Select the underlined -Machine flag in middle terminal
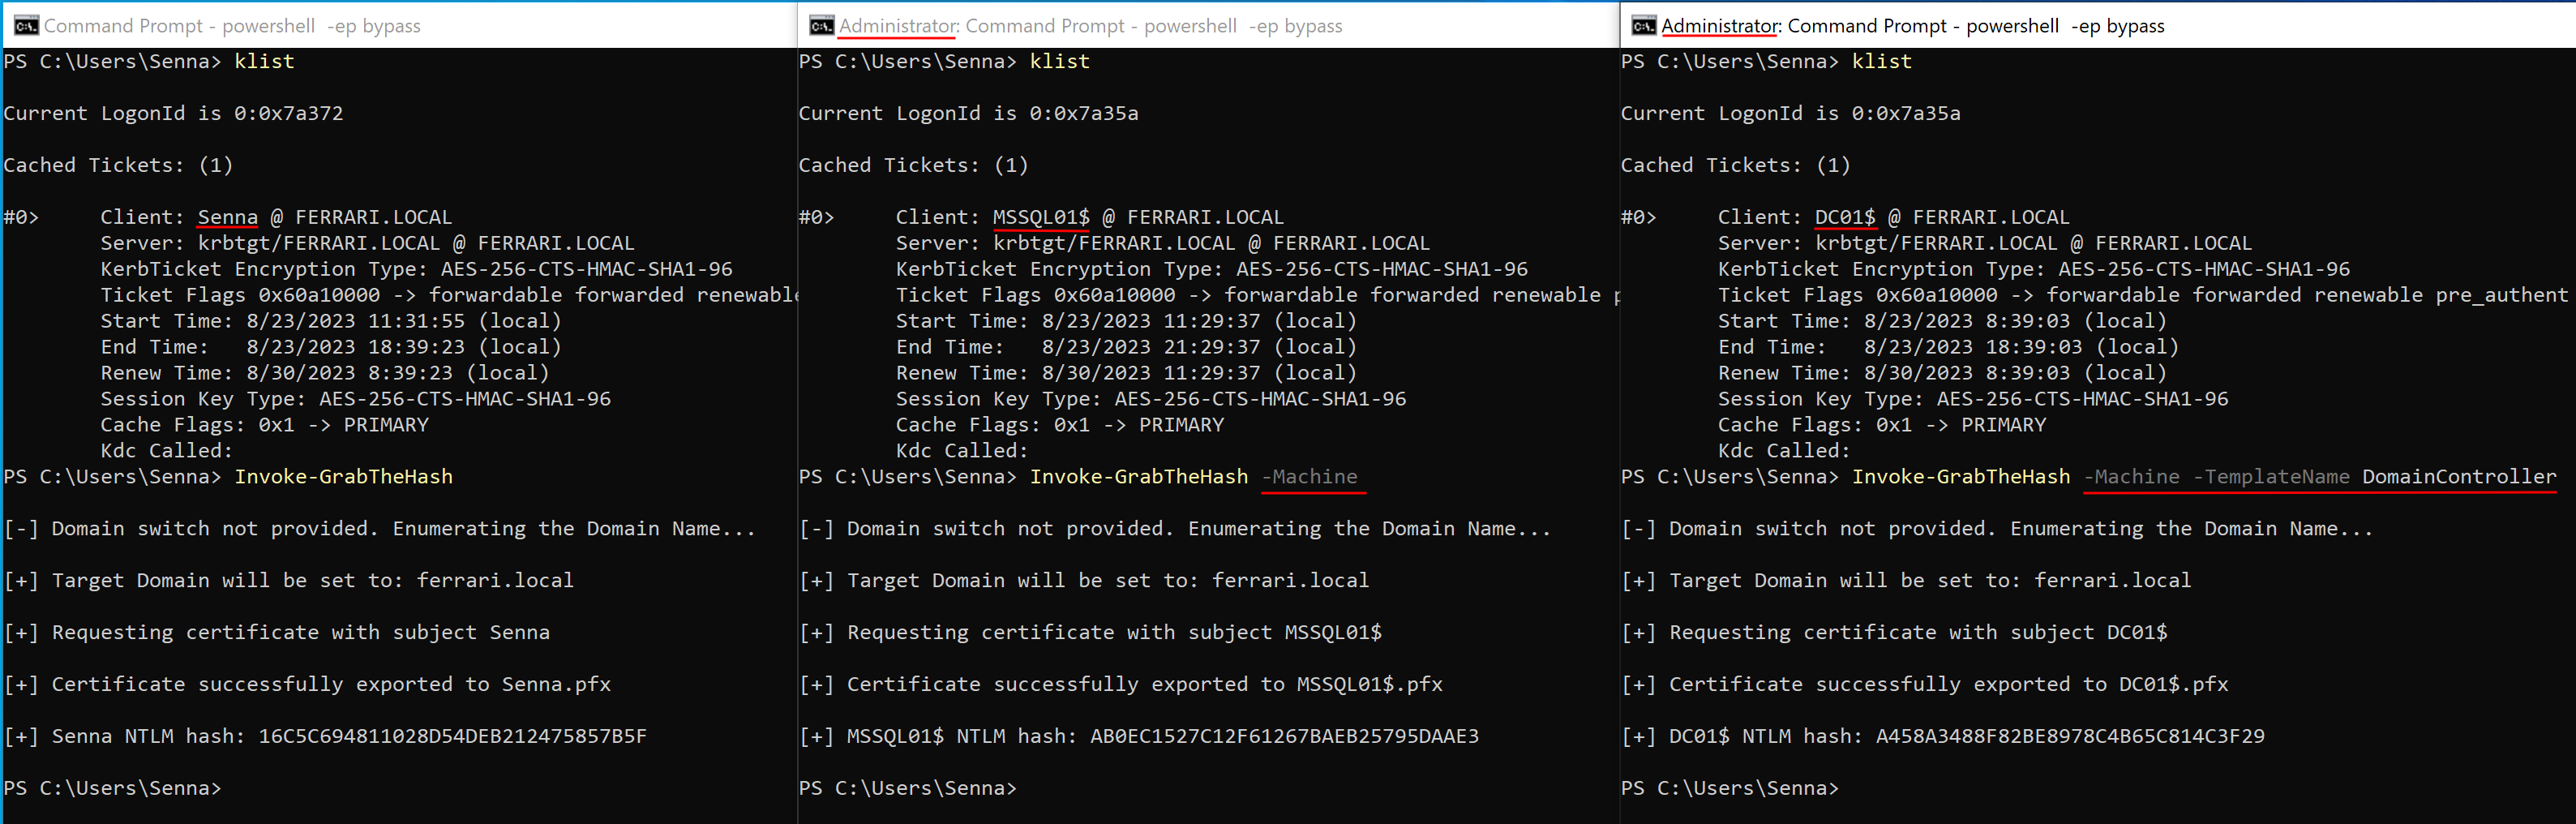Image resolution: width=2576 pixels, height=824 pixels. 1311,477
